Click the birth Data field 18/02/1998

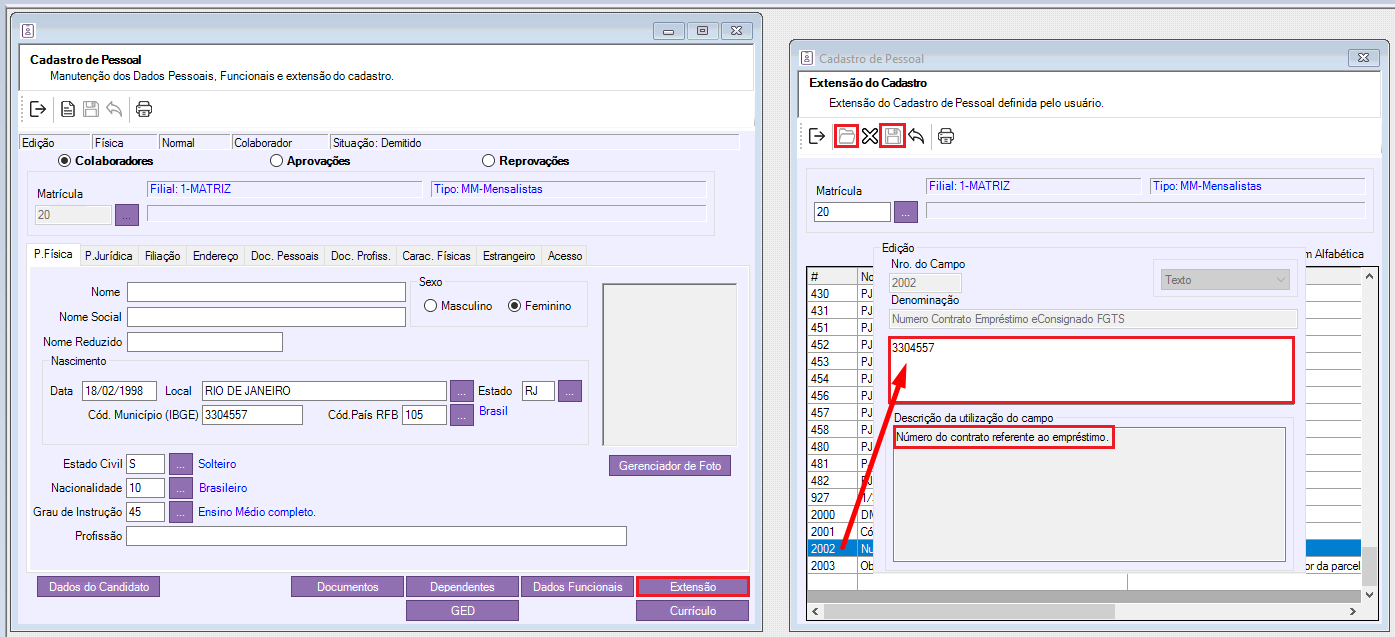tap(120, 391)
